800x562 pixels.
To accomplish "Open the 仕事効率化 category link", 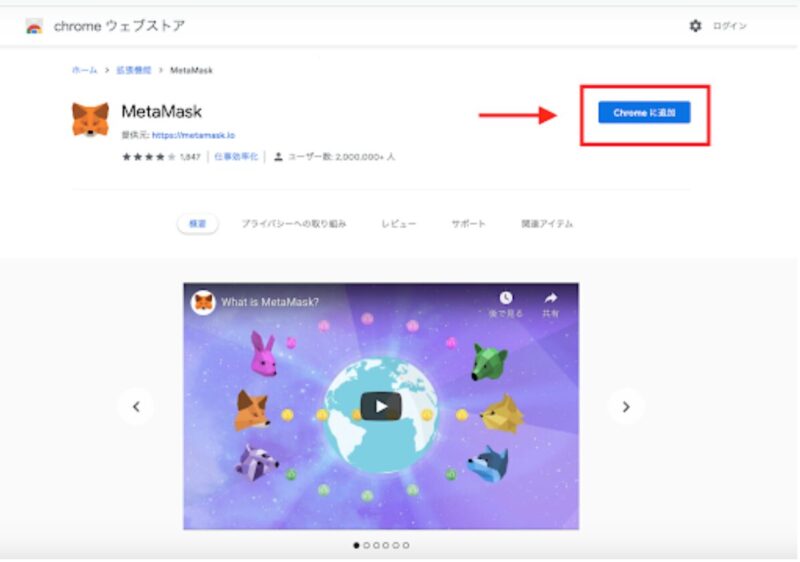I will (x=236, y=157).
